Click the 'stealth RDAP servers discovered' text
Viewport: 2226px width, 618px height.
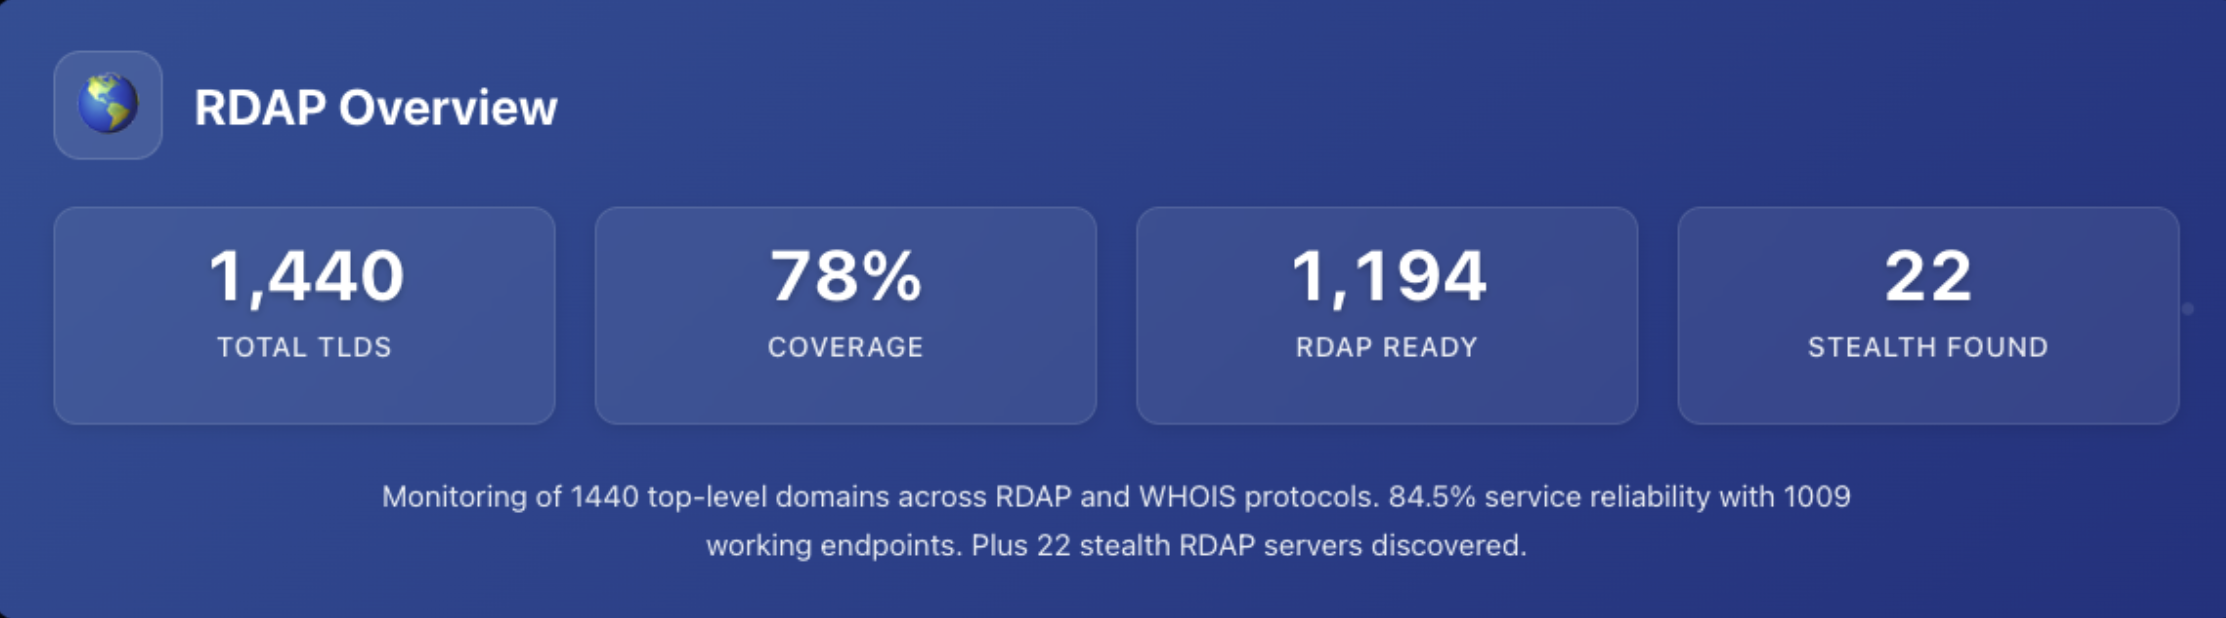point(1302,546)
